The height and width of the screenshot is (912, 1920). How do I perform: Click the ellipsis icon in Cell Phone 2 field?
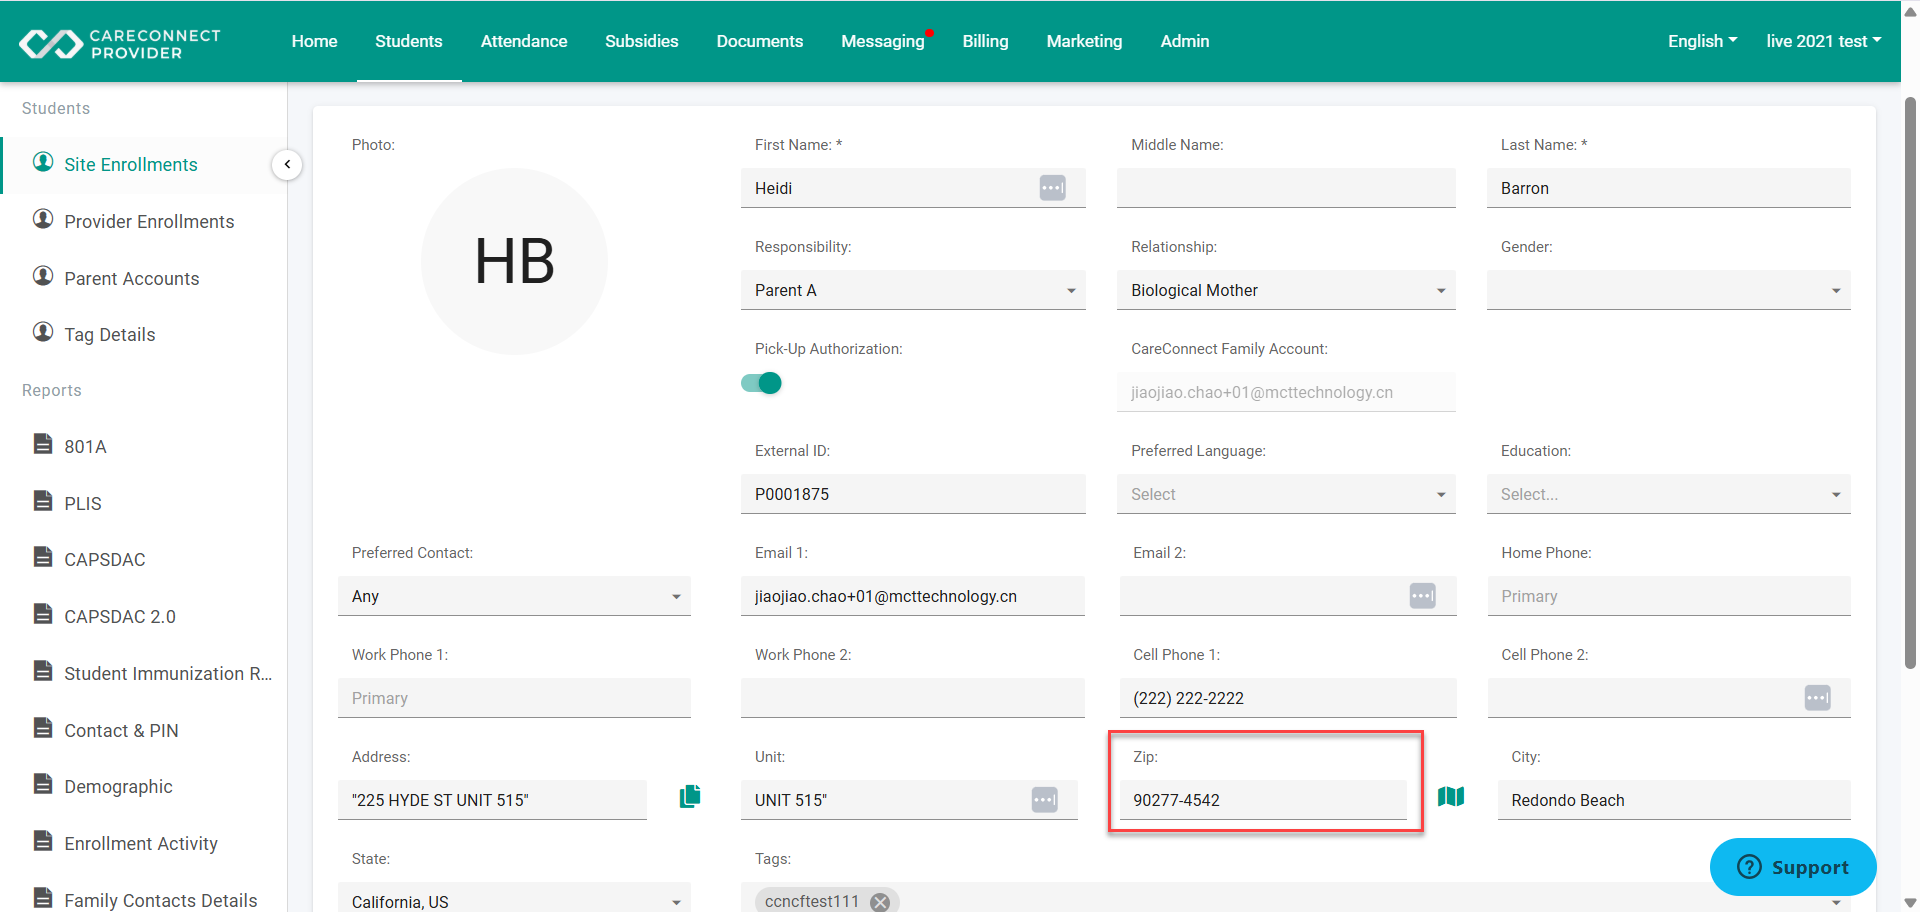click(1817, 698)
